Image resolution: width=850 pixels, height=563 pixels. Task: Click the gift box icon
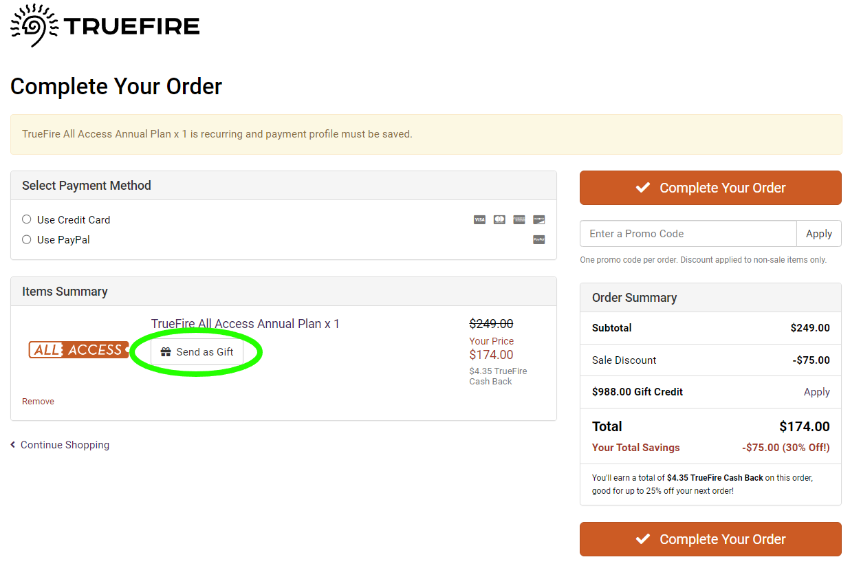(x=166, y=352)
